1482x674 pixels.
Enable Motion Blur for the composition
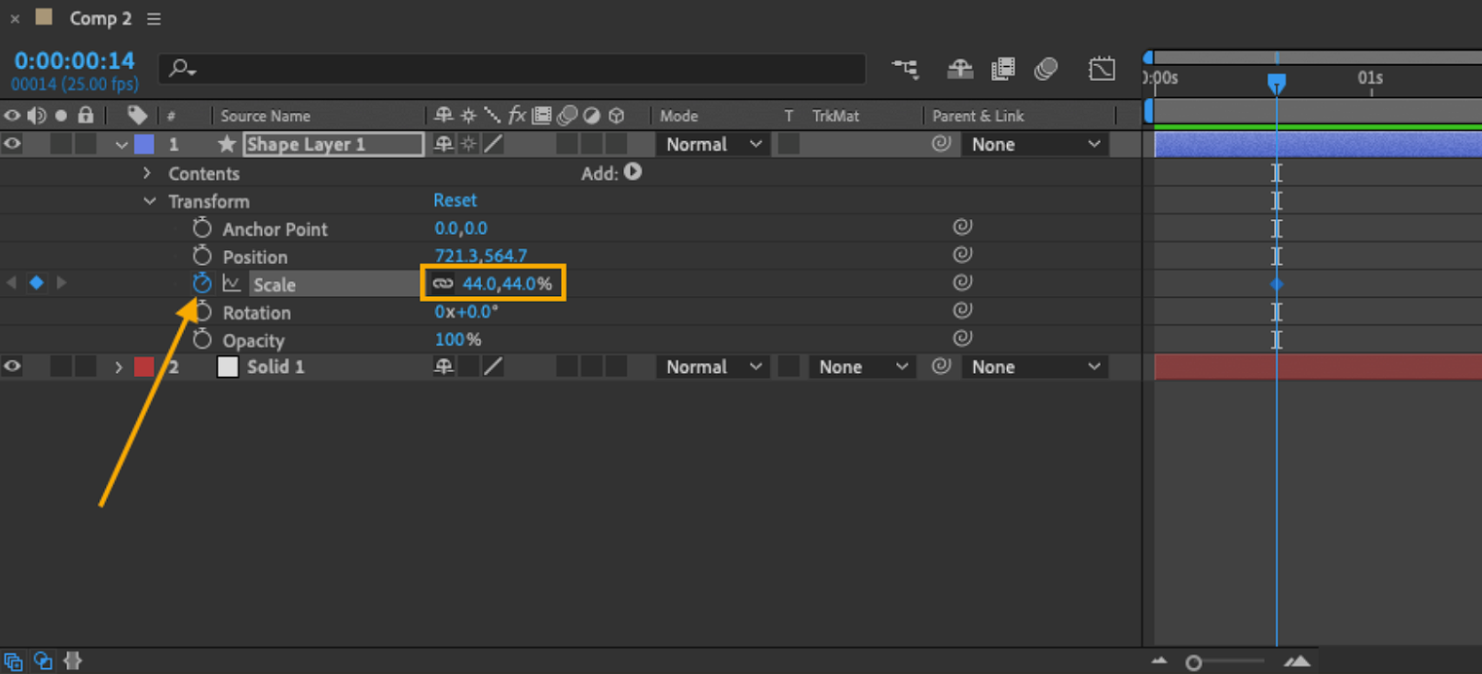(1046, 69)
